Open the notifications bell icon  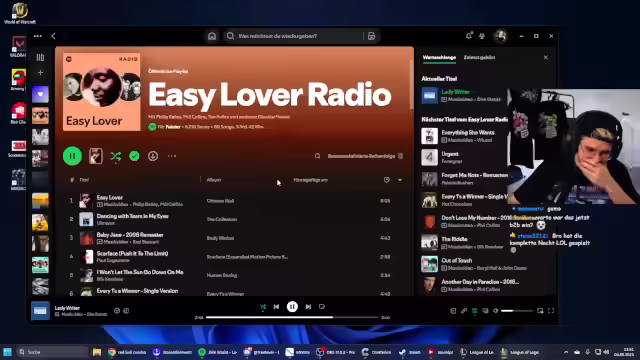469,36
